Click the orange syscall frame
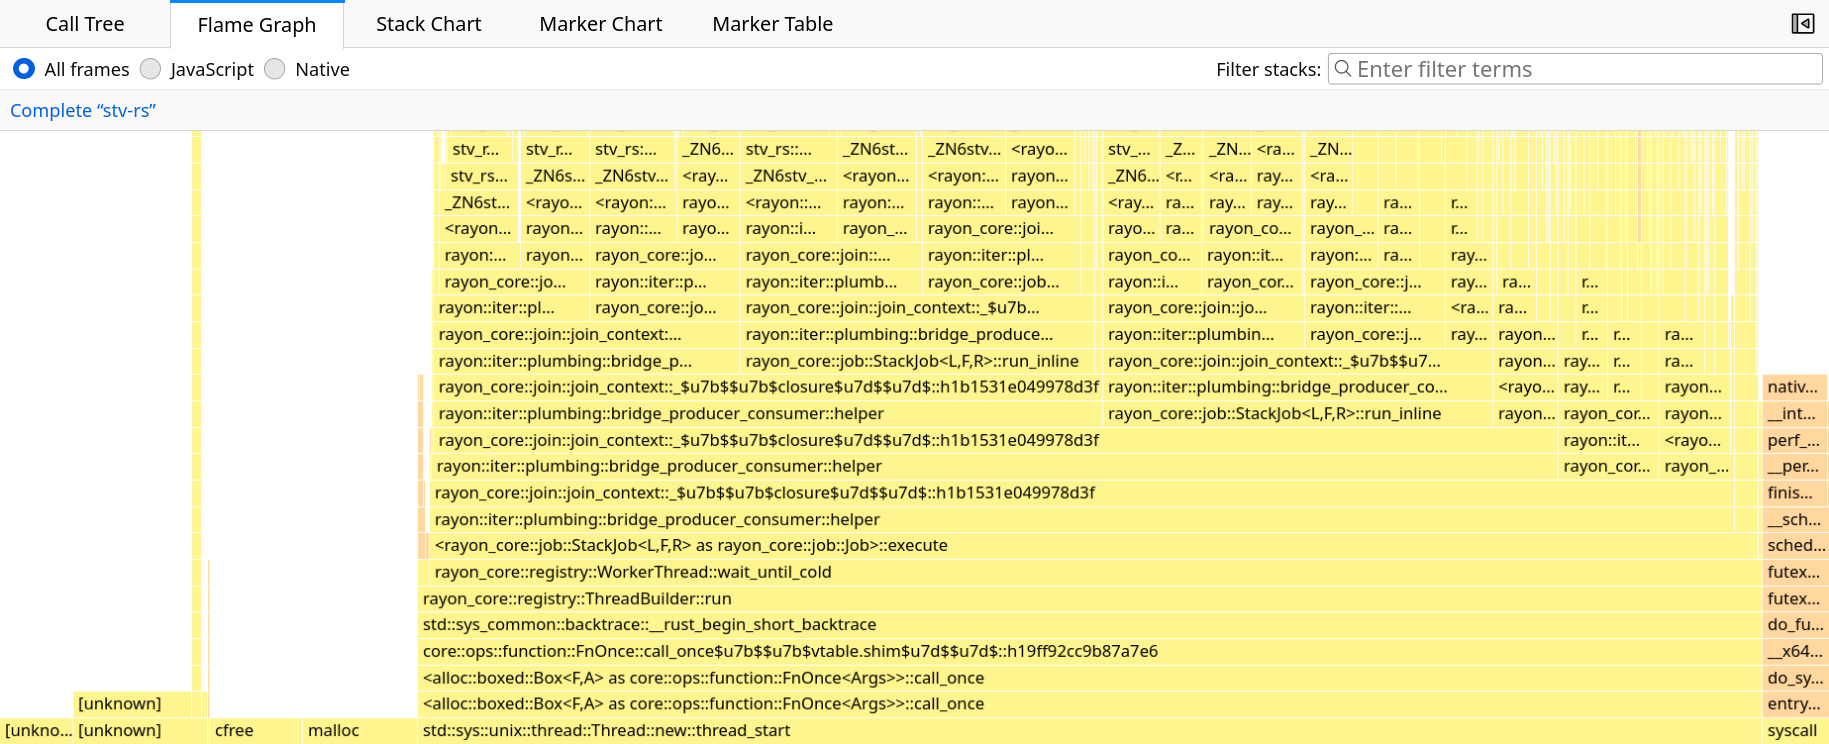 pyautogui.click(x=1793, y=731)
